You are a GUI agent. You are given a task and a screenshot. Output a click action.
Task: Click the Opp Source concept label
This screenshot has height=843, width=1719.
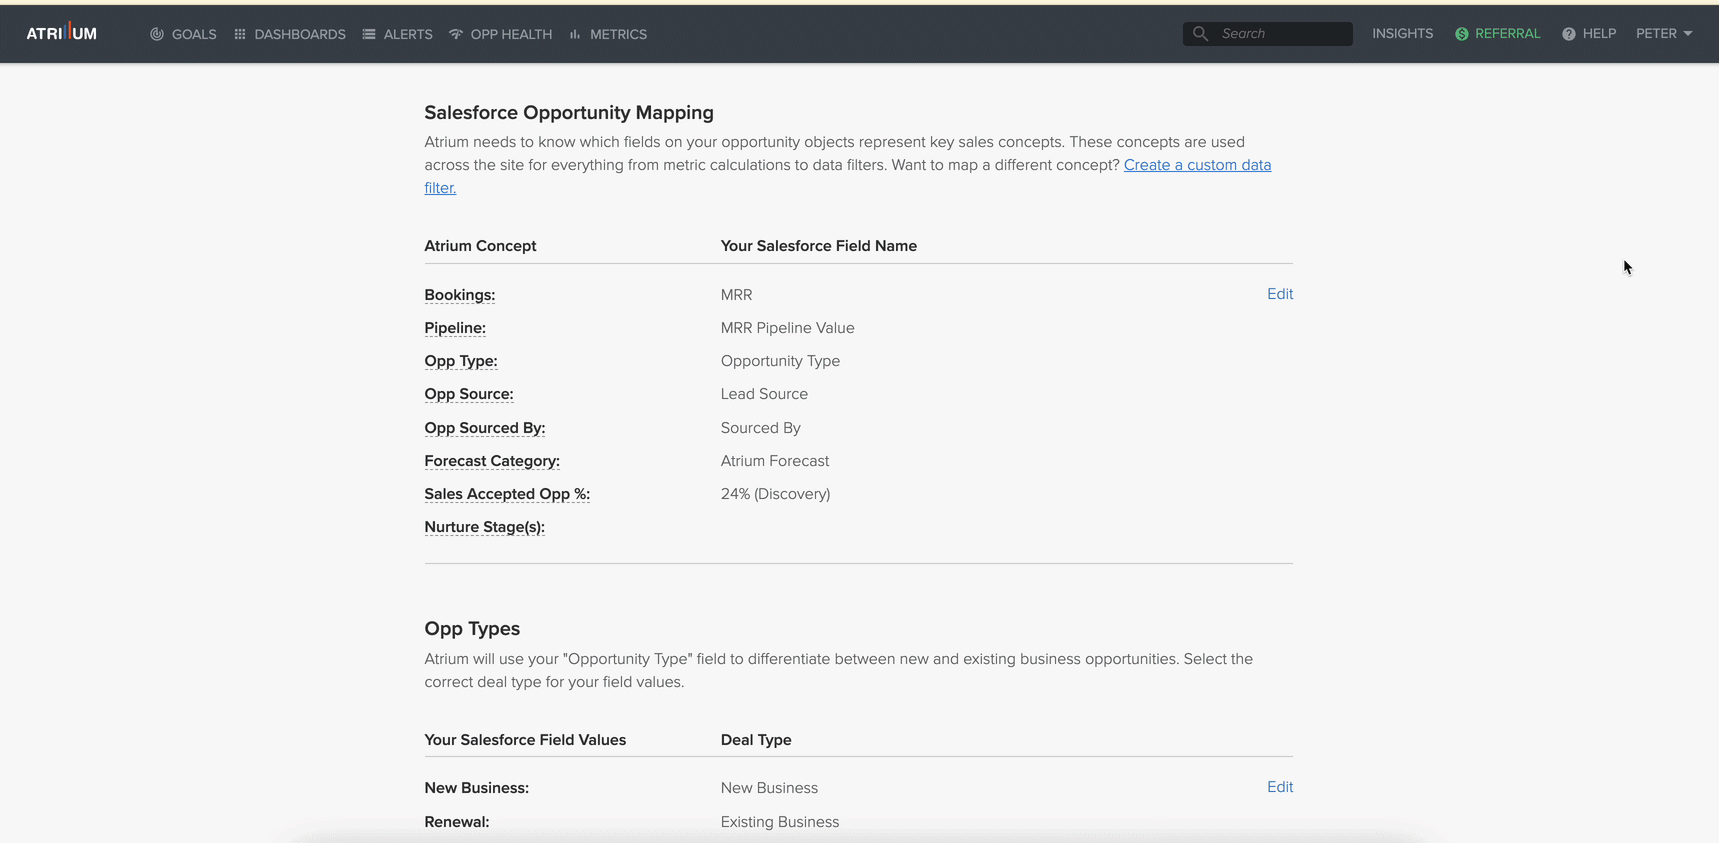pos(469,394)
